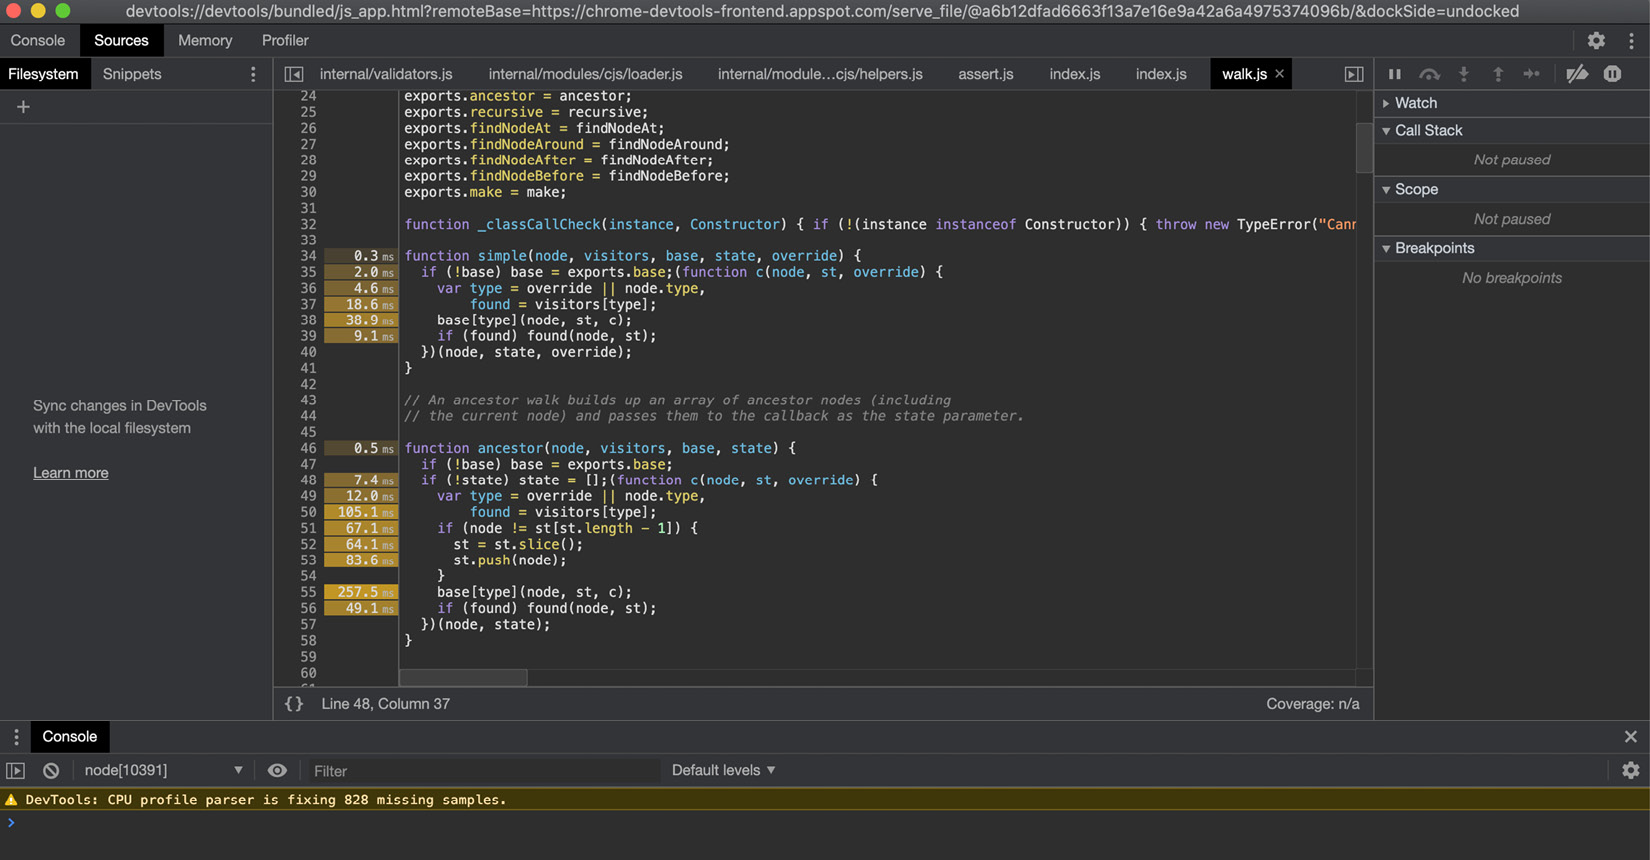Viewport: 1650px width, 860px height.
Task: Open the Profiler panel tab
Action: 285,41
